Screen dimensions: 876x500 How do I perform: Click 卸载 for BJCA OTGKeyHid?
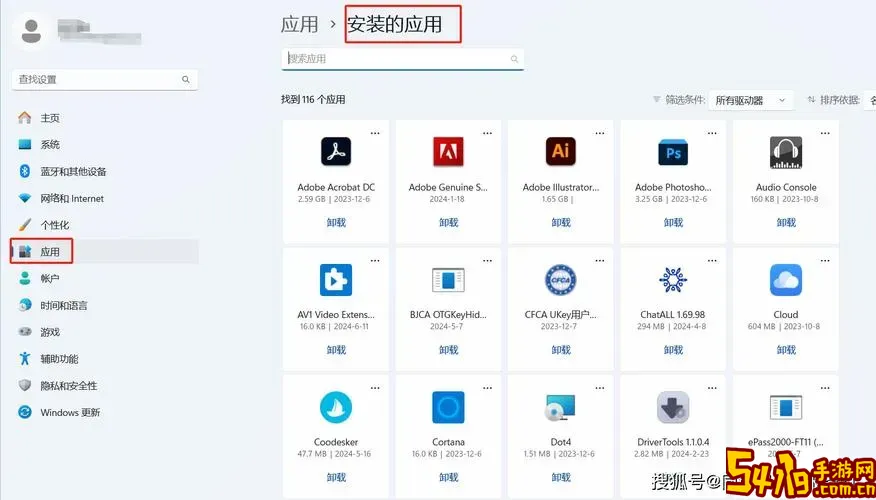[448, 350]
